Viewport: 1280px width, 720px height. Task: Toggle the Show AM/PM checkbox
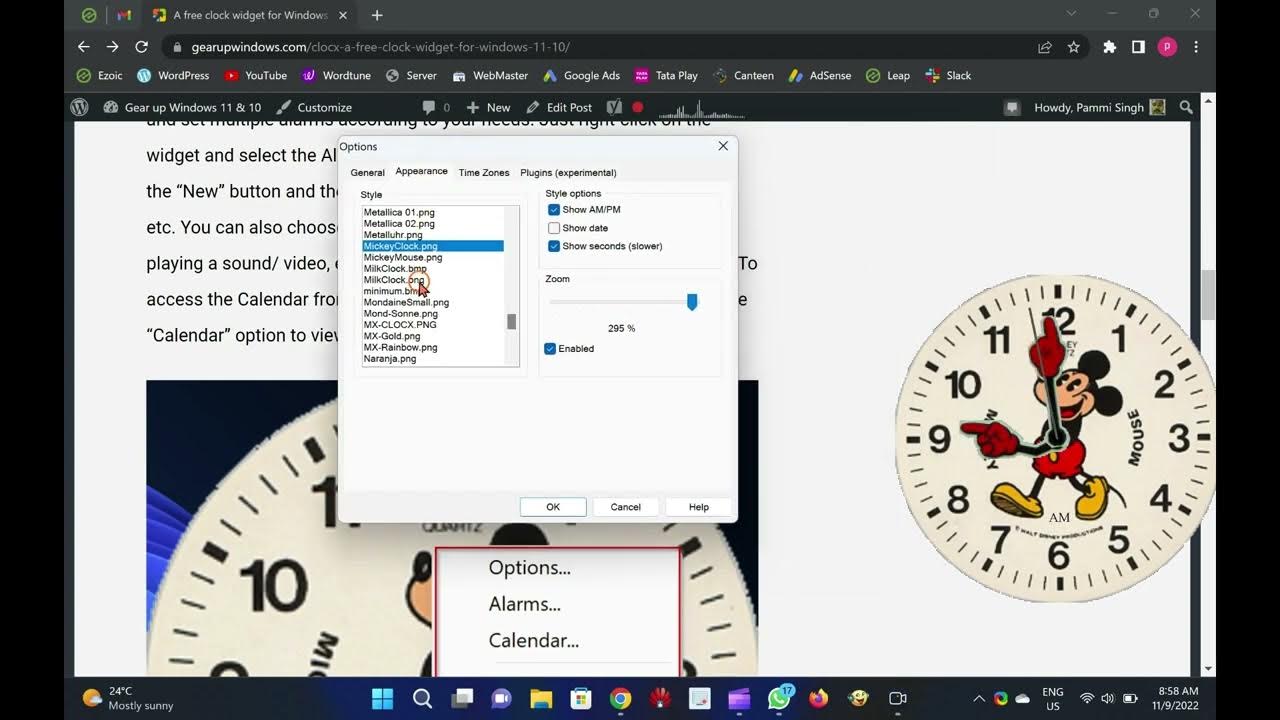pos(554,210)
